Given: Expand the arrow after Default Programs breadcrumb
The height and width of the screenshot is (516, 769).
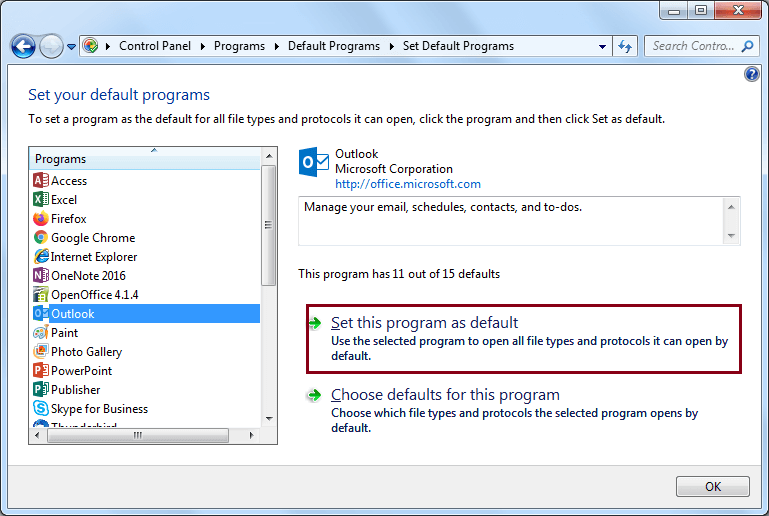Looking at the screenshot, I should click(x=391, y=46).
